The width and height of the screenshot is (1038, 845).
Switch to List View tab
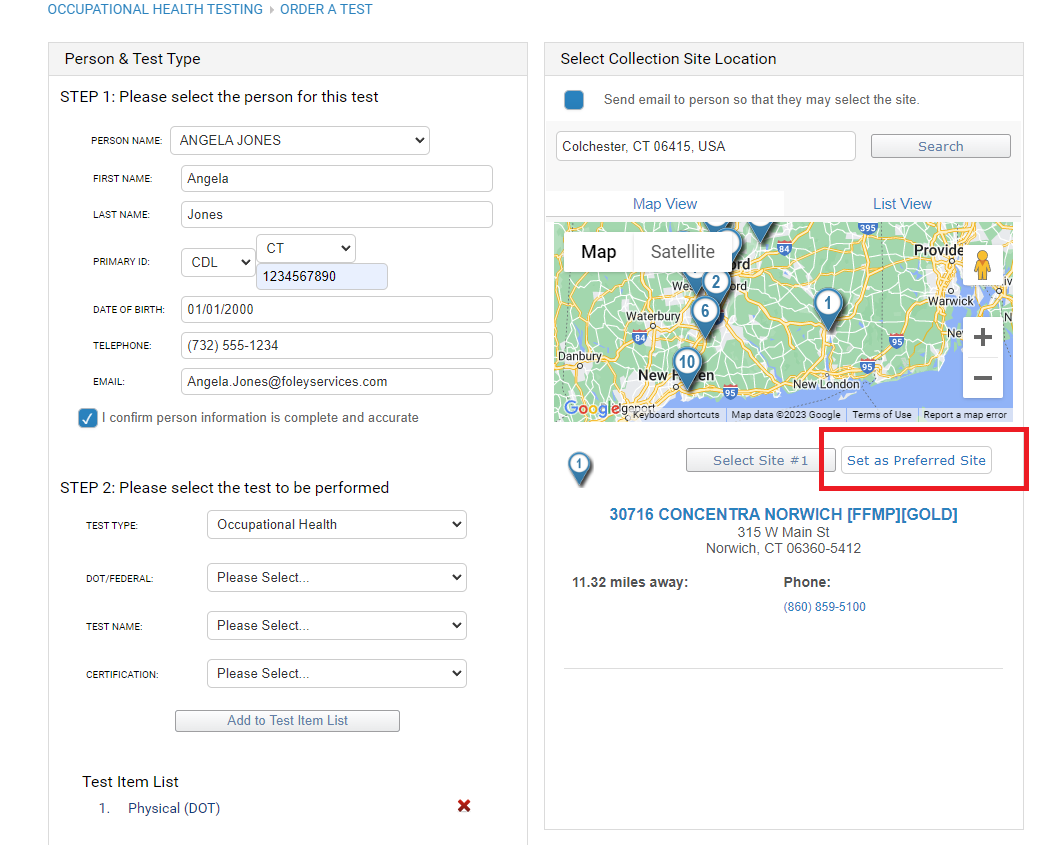point(902,204)
